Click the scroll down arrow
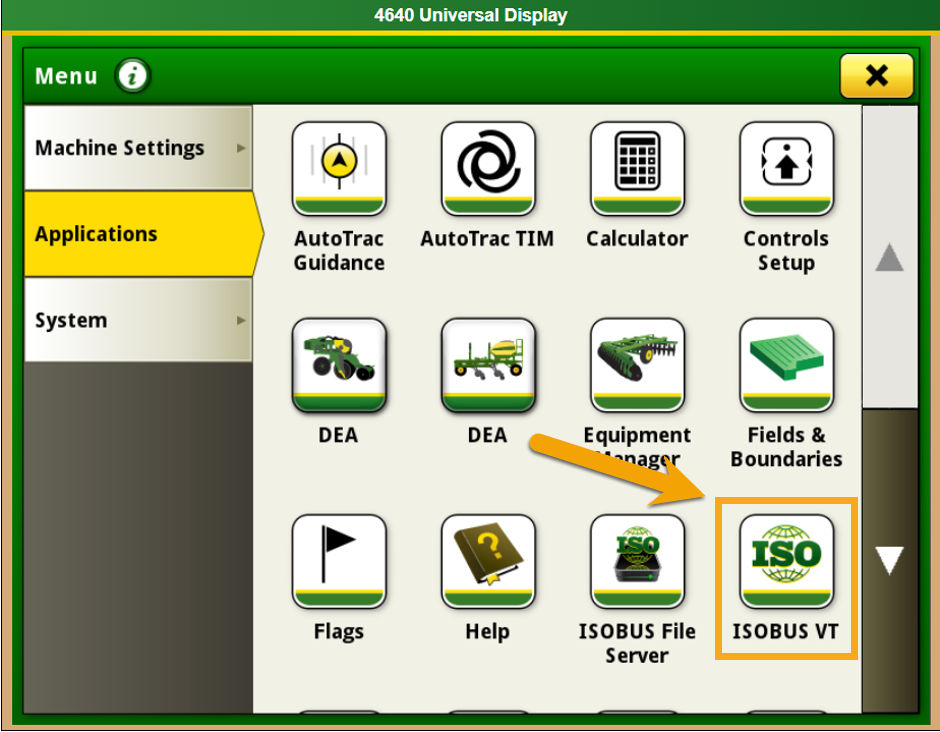Viewport: 940px width, 732px height. (889, 560)
